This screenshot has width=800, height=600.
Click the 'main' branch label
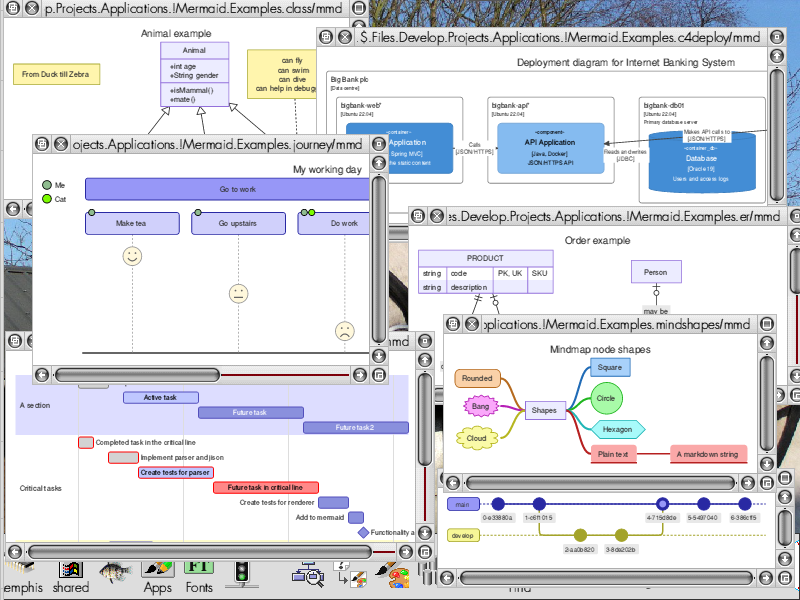[x=463, y=504]
